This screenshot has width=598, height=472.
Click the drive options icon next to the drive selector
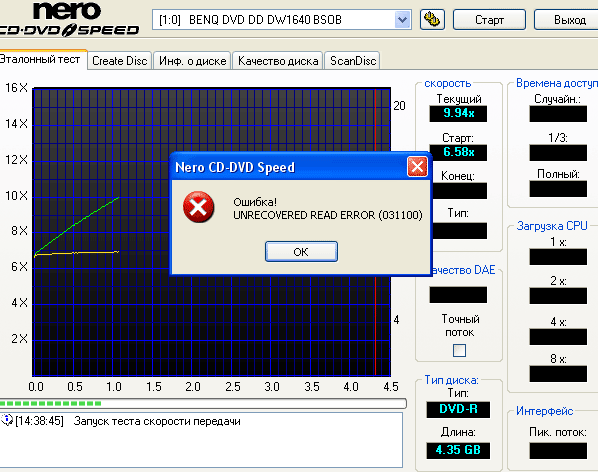click(x=432, y=19)
